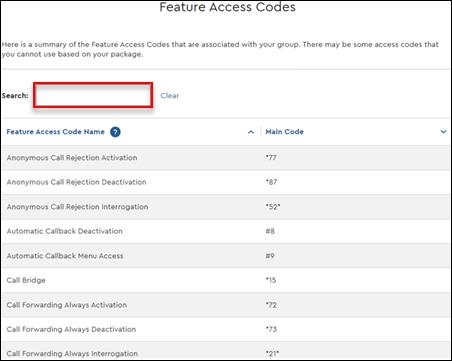Image resolution: width=452 pixels, height=361 pixels.
Task: Select Call Forwarding Always Activation row
Action: click(x=226, y=305)
